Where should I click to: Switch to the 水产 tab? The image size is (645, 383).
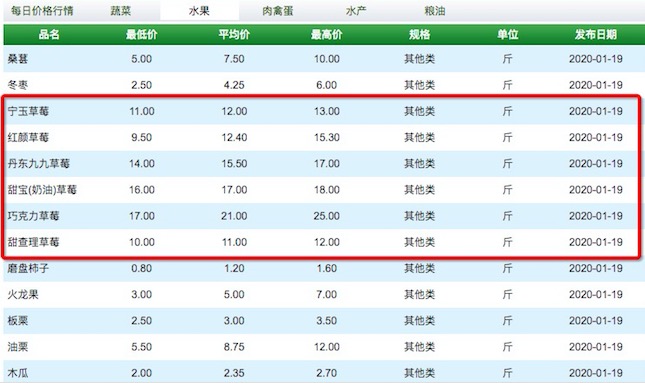356,11
